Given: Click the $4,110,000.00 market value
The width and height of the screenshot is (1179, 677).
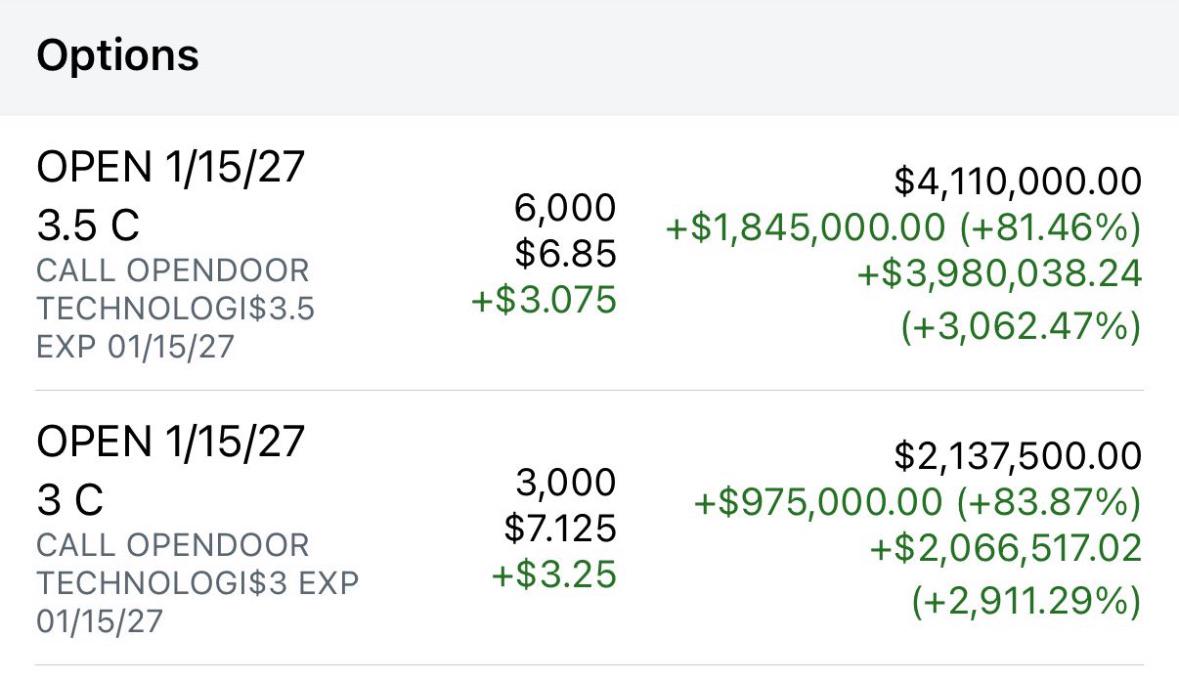Looking at the screenshot, I should [x=1018, y=181].
